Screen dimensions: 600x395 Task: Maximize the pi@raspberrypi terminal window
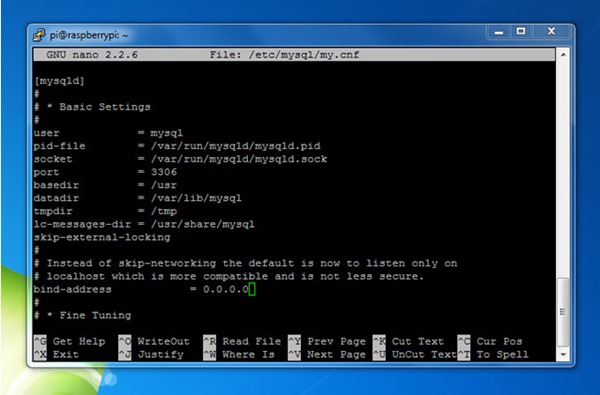click(521, 32)
